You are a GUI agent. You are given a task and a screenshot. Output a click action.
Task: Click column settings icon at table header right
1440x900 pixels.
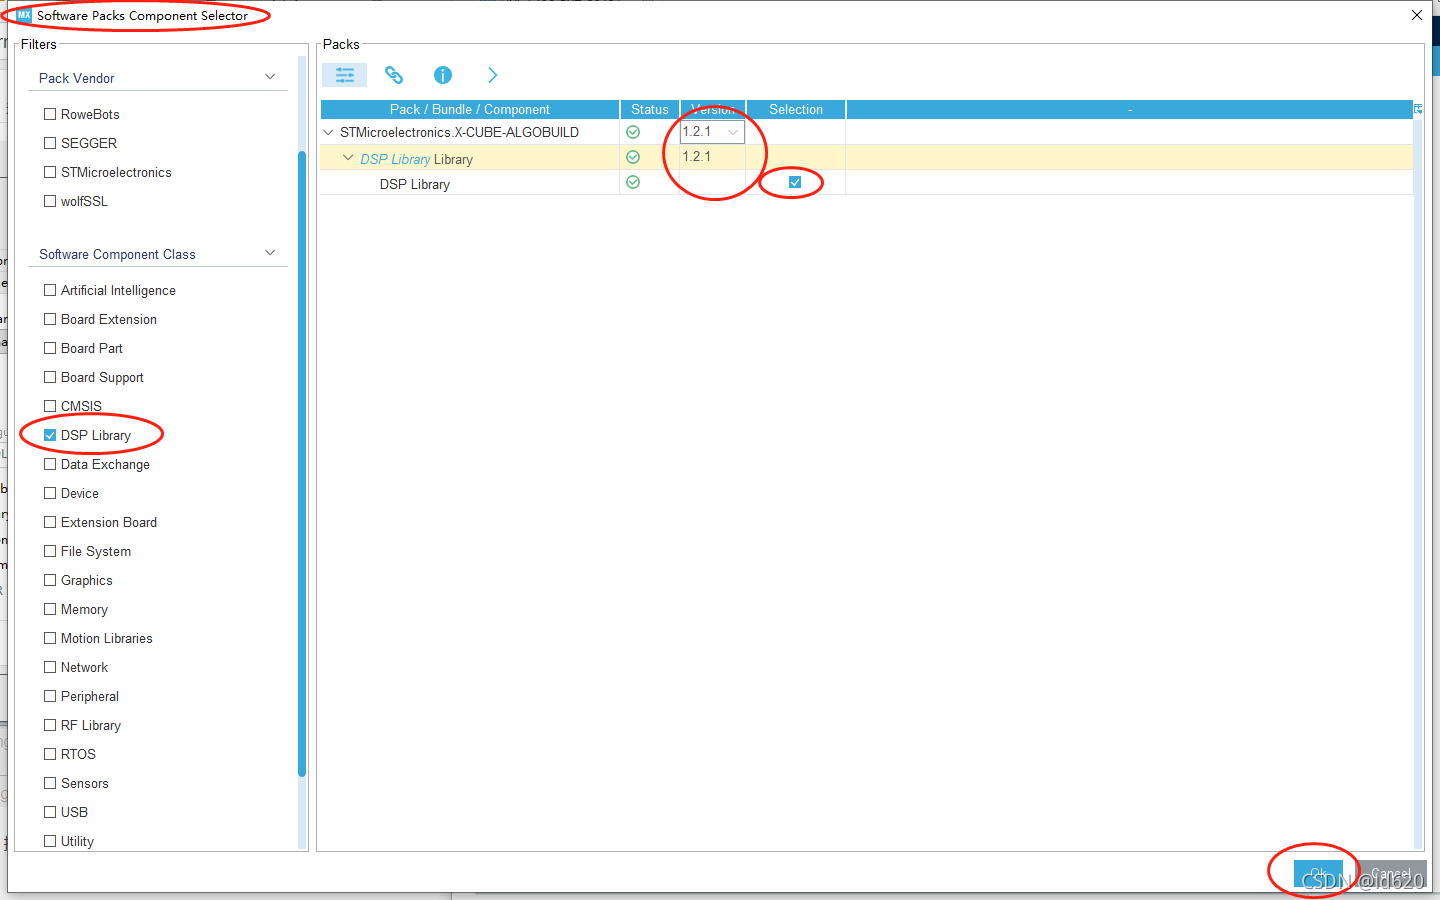click(1418, 109)
